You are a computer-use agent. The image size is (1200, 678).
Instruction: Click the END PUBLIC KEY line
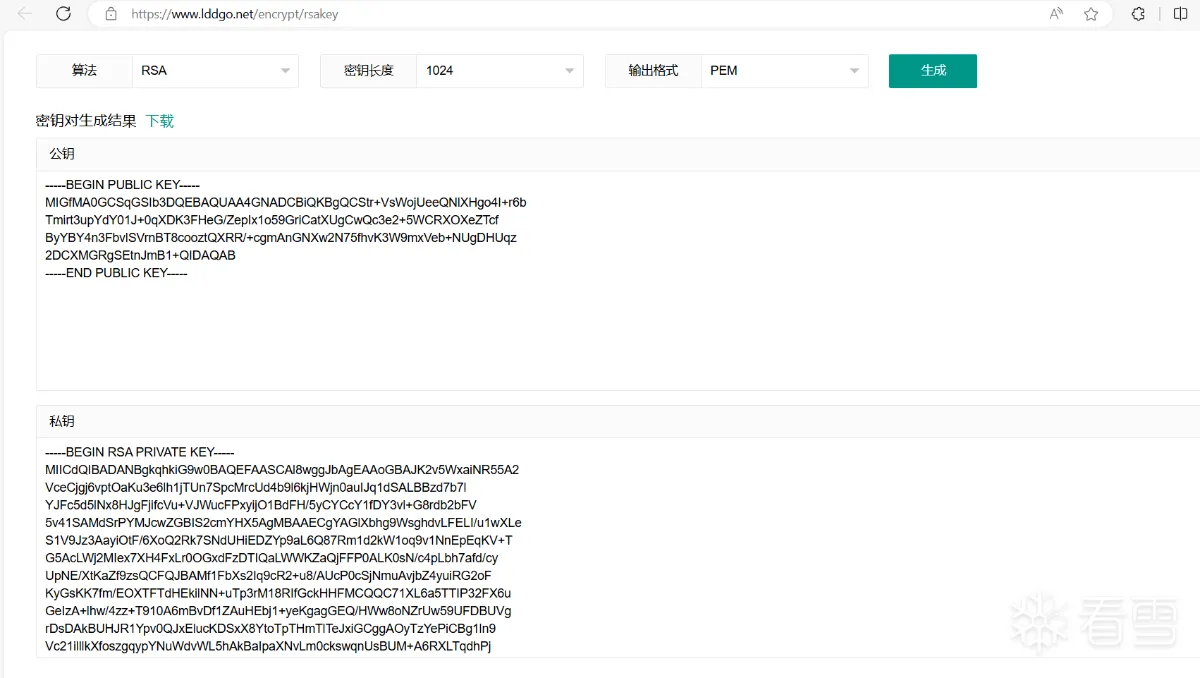tap(116, 273)
